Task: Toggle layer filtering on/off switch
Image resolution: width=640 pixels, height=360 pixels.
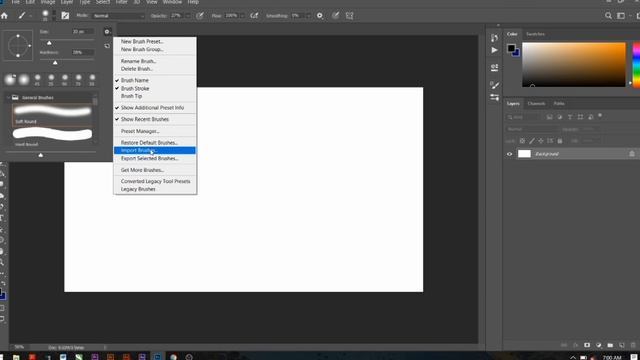Action: 600,116
